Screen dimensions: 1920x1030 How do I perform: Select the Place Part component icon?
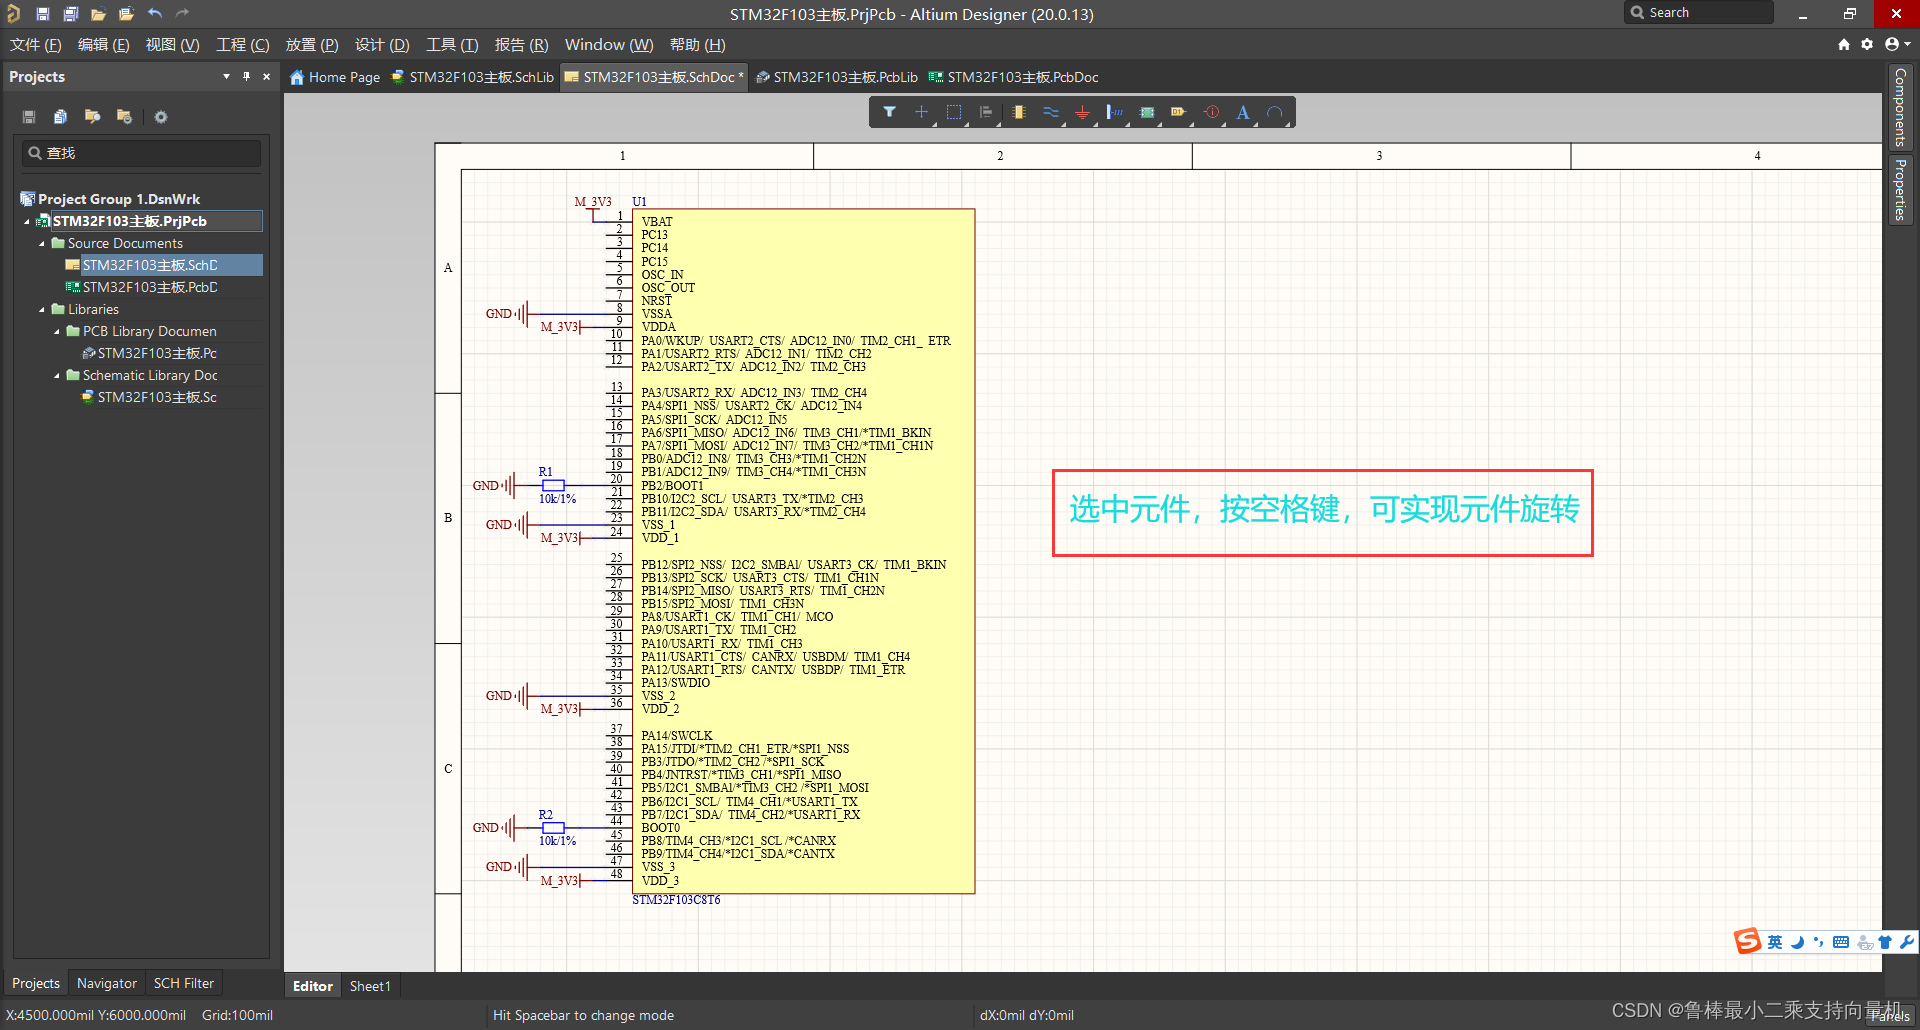tap(1018, 113)
